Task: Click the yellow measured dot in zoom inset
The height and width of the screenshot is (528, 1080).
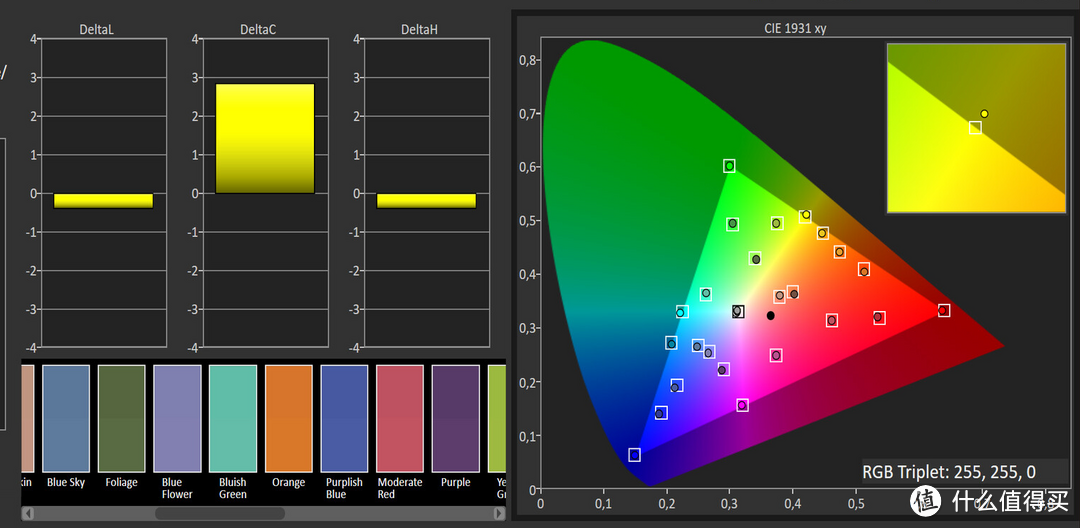Action: point(984,114)
